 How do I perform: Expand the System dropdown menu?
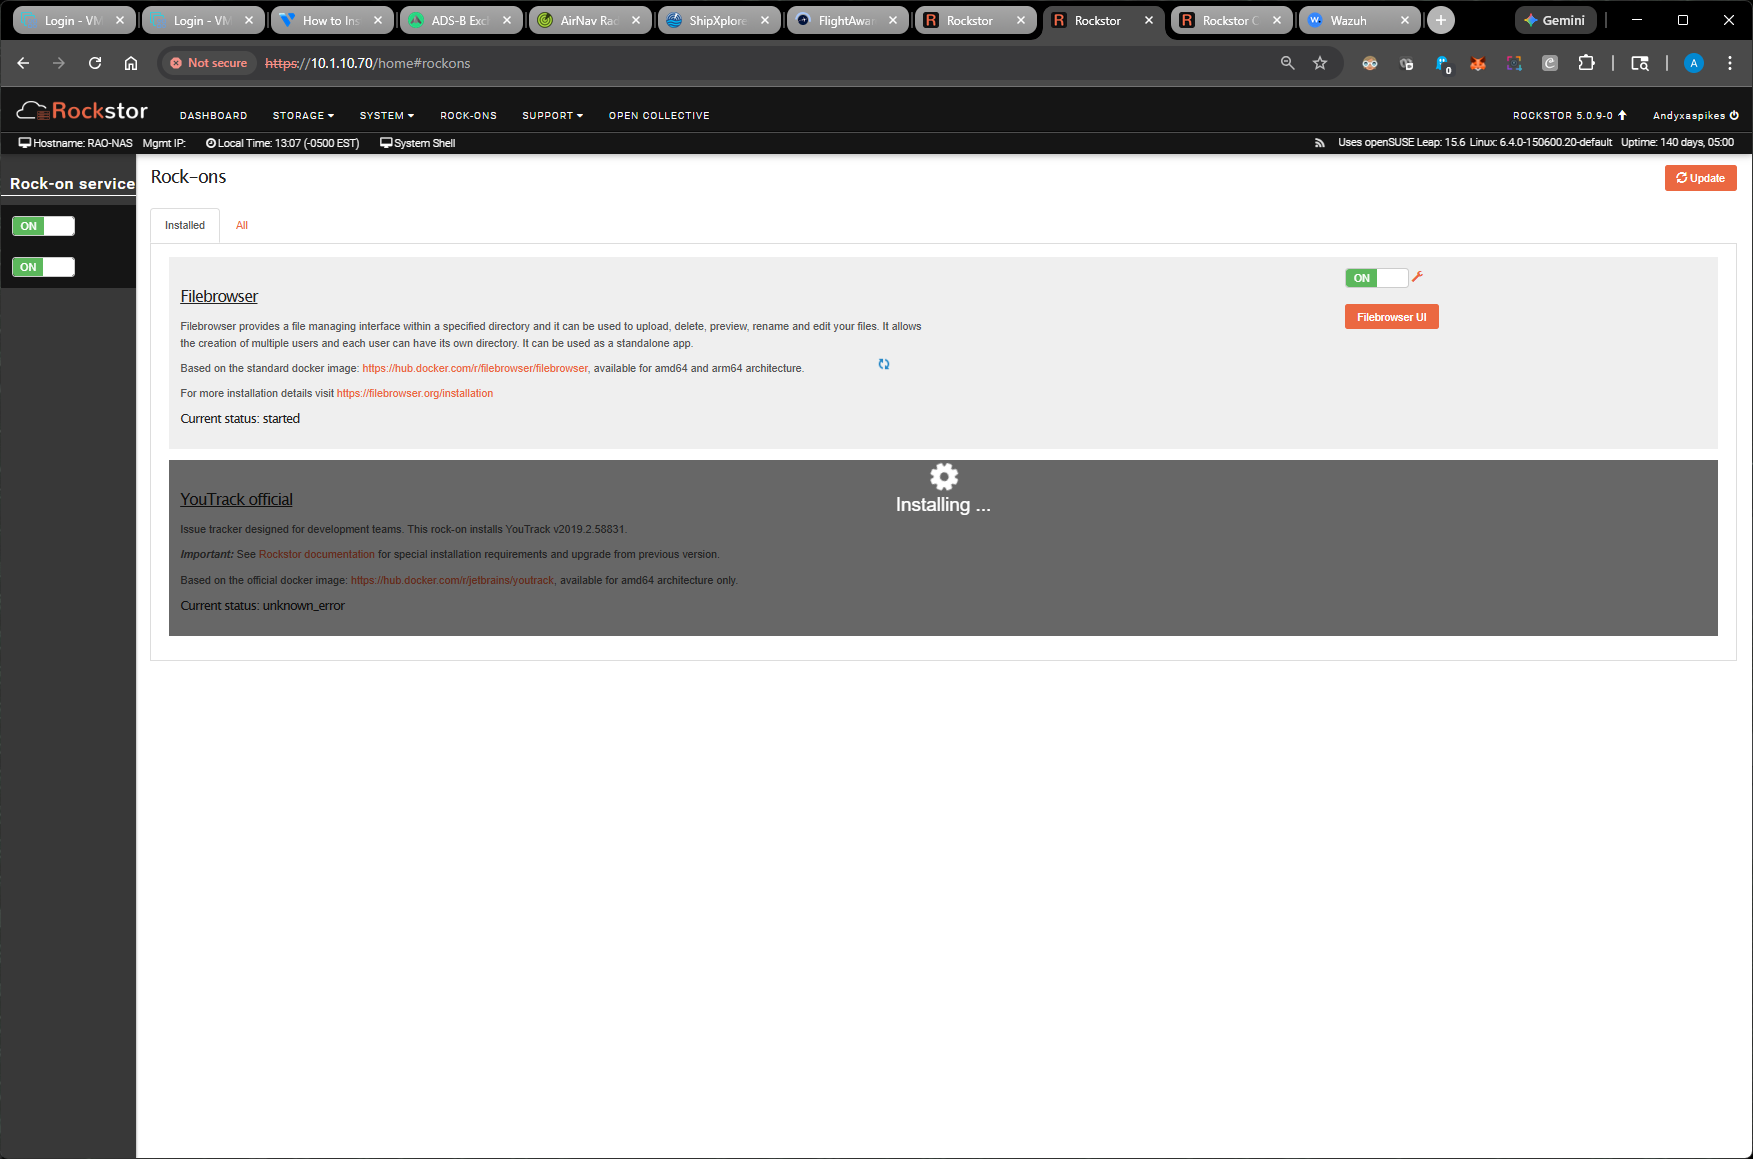click(386, 116)
